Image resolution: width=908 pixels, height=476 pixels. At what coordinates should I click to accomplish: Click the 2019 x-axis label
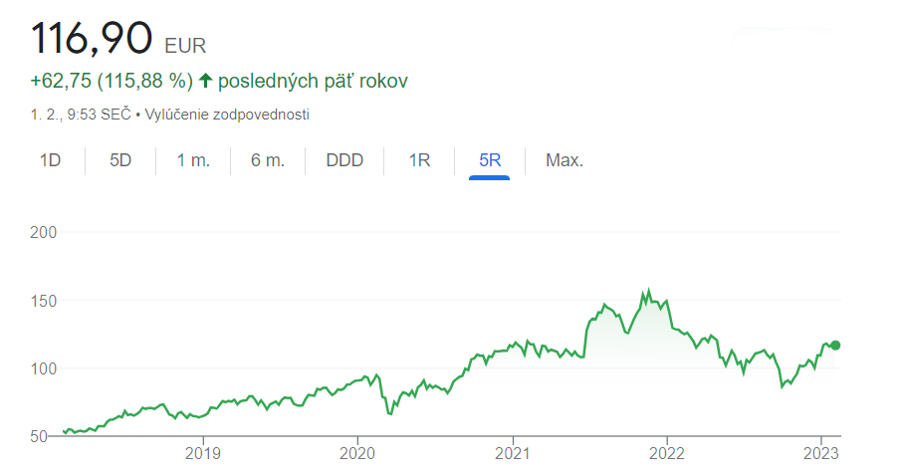point(203,453)
